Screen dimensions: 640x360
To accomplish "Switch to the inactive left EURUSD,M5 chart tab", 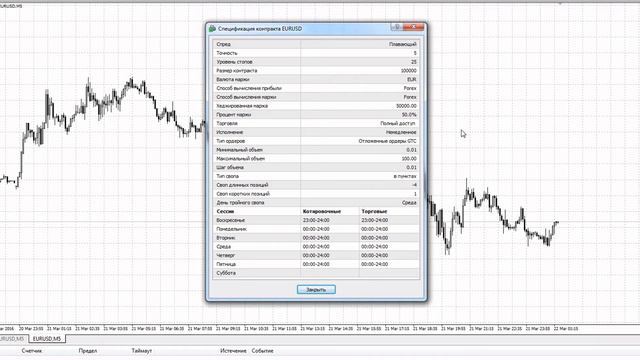I will tap(13, 339).
